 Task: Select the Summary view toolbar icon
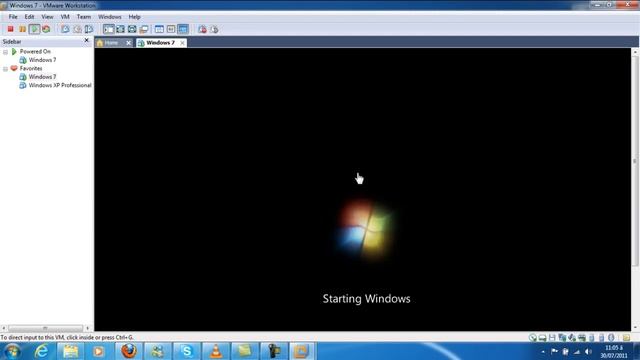pyautogui.click(x=159, y=29)
